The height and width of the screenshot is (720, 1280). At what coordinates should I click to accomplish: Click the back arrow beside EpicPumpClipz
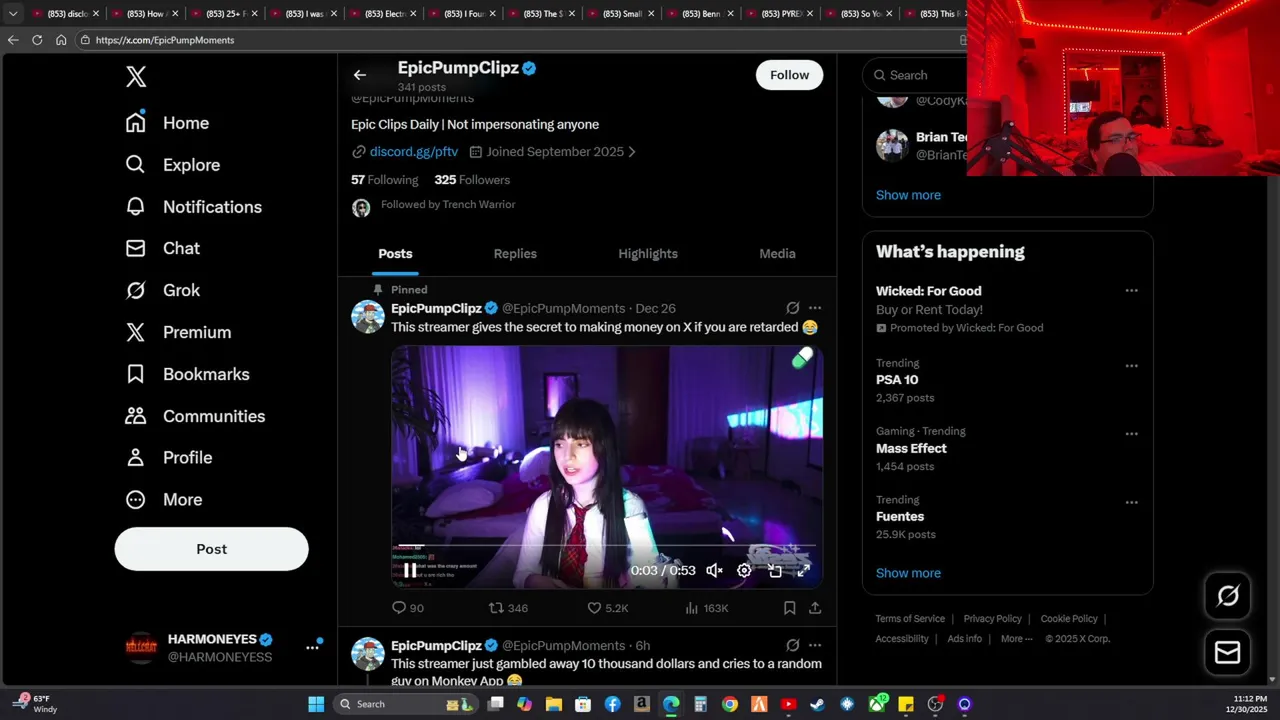360,75
